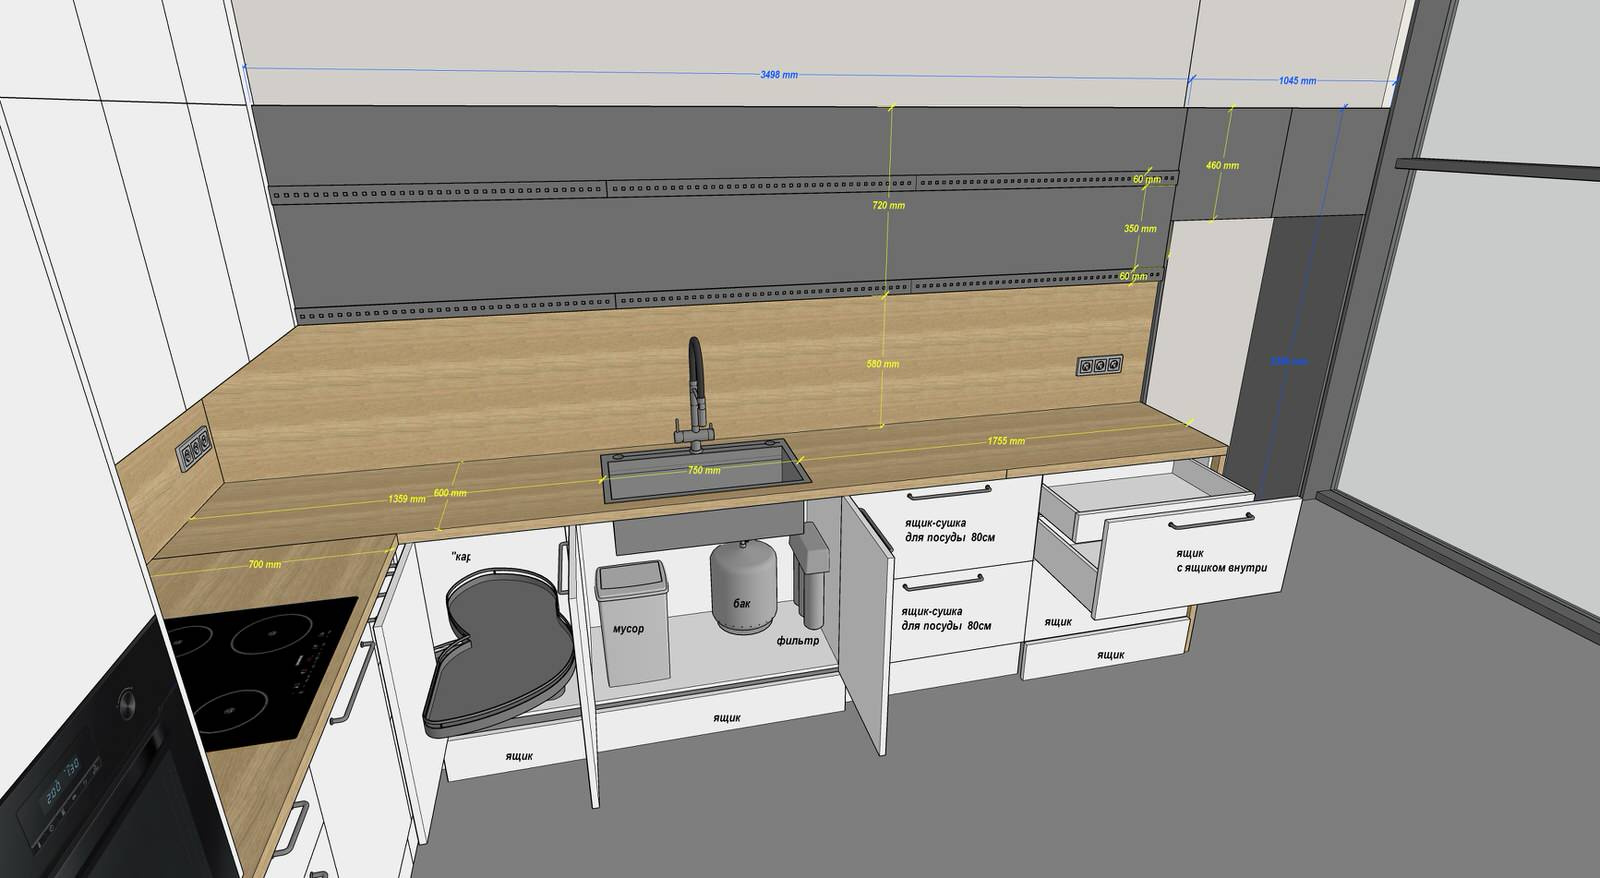
Task: Select the 580 mm backsplash dimension
Action: pos(882,364)
